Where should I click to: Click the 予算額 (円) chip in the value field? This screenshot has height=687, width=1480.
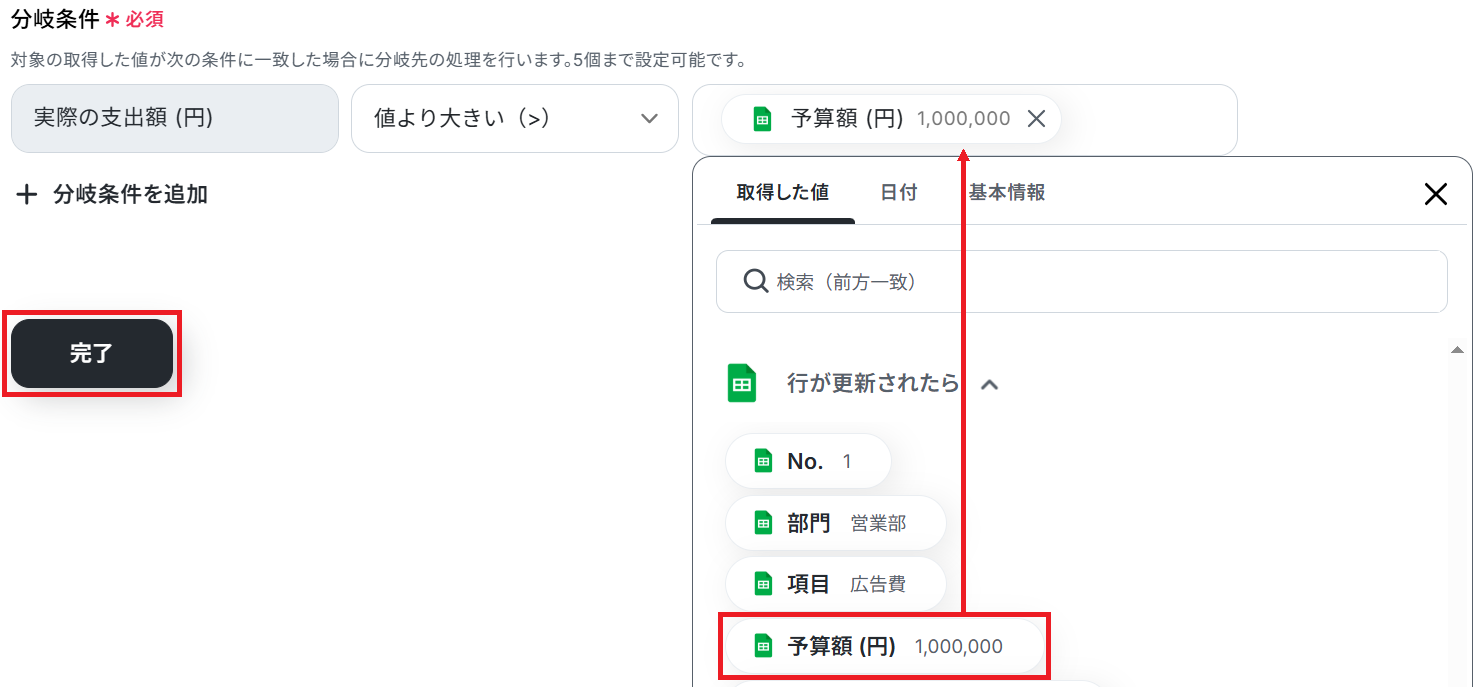(891, 119)
